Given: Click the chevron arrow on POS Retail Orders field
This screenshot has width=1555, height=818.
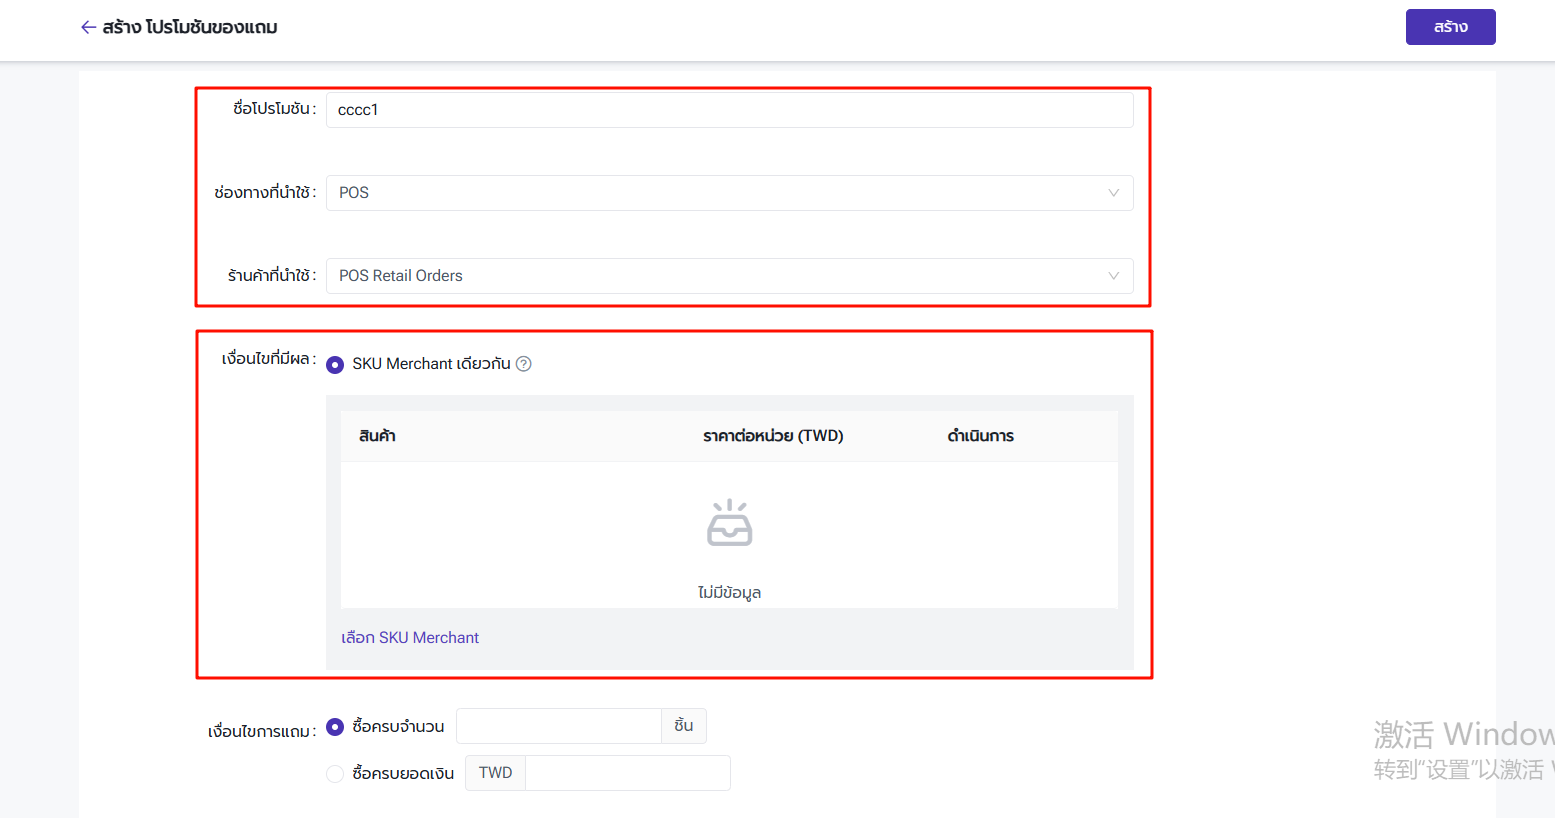Looking at the screenshot, I should point(1113,276).
